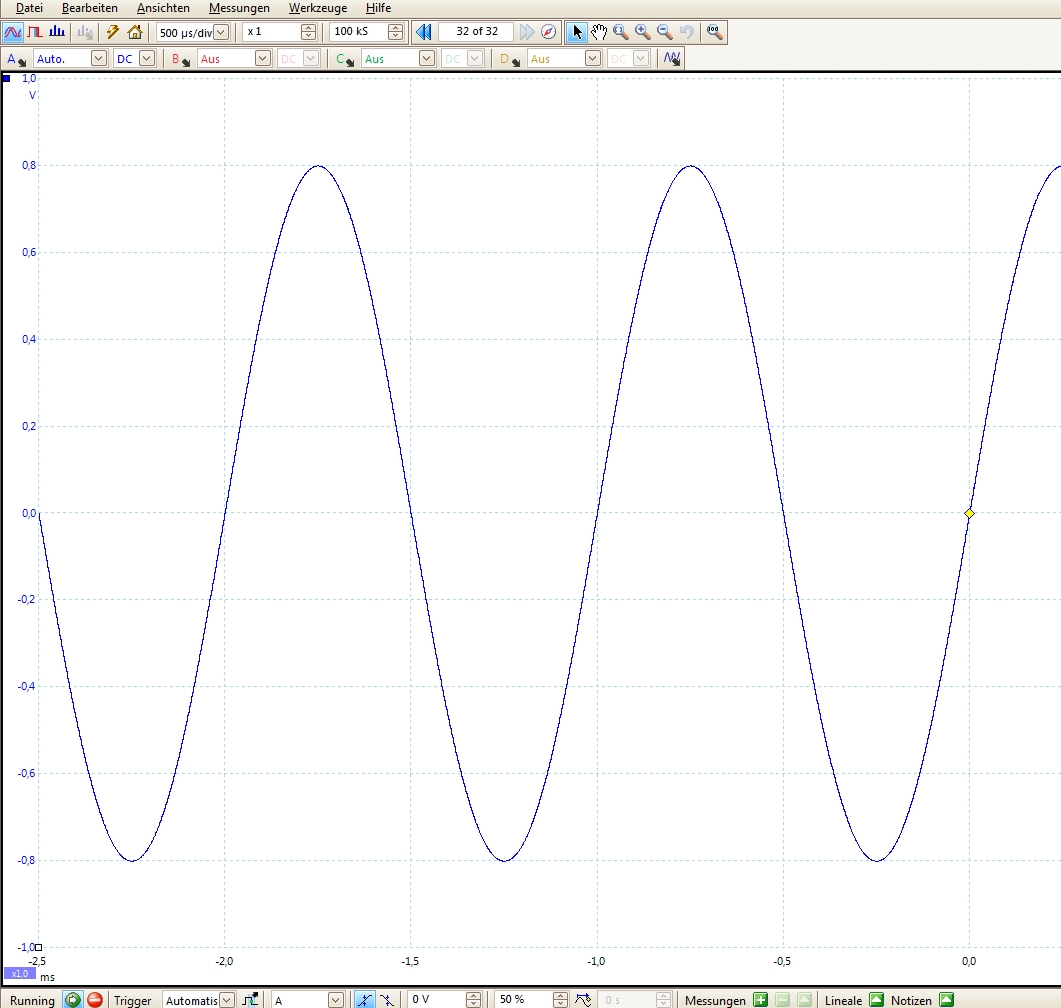Viewport: 1061px width, 1008px height.
Task: Click the Lineale green button
Action: coord(876,1000)
